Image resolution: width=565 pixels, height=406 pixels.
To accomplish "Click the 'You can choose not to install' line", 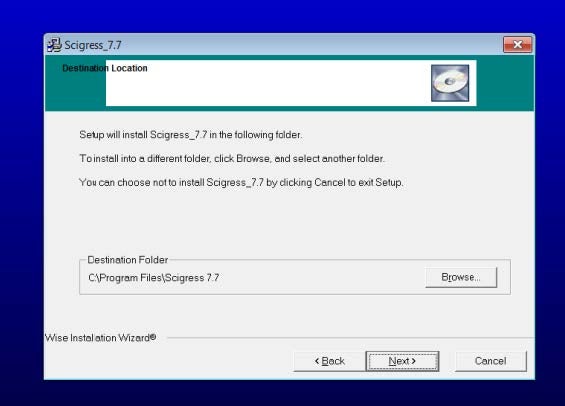I will click(x=241, y=182).
